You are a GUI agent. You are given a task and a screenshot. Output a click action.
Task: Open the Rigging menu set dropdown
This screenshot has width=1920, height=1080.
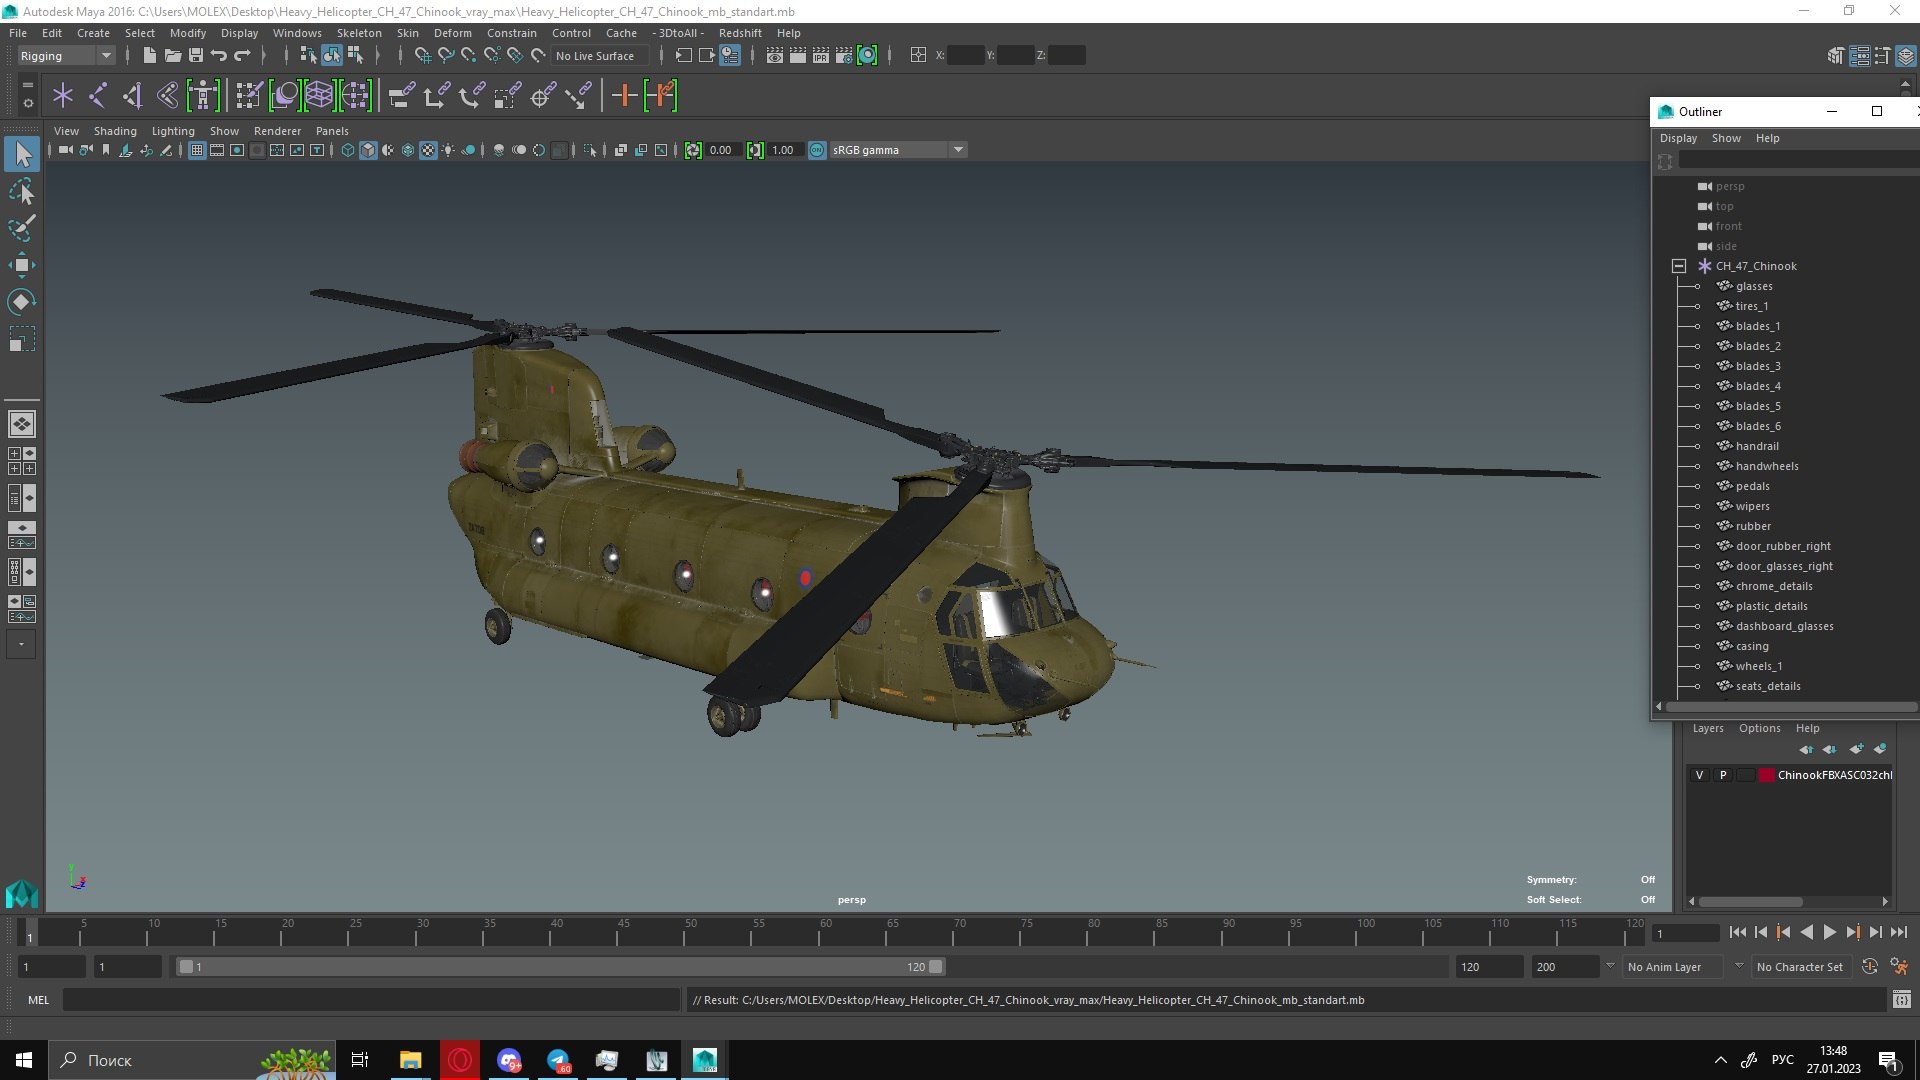point(66,56)
